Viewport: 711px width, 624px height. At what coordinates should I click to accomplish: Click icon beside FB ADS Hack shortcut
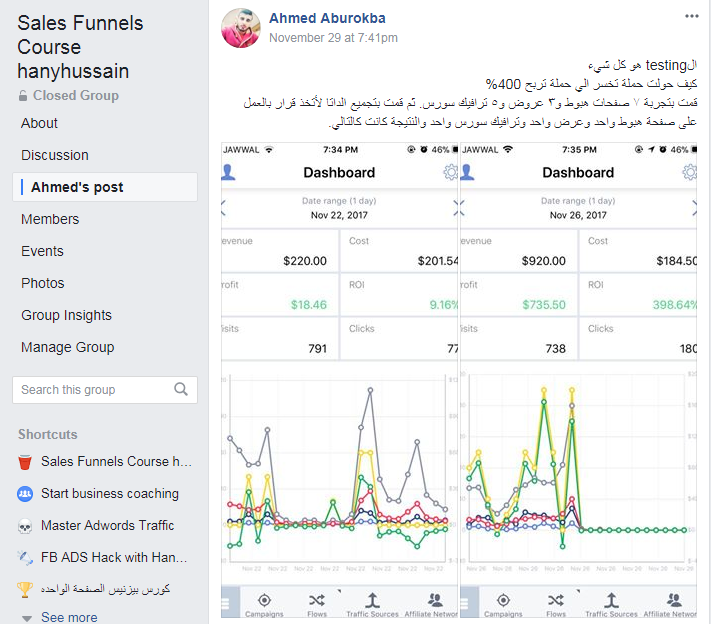(x=25, y=558)
